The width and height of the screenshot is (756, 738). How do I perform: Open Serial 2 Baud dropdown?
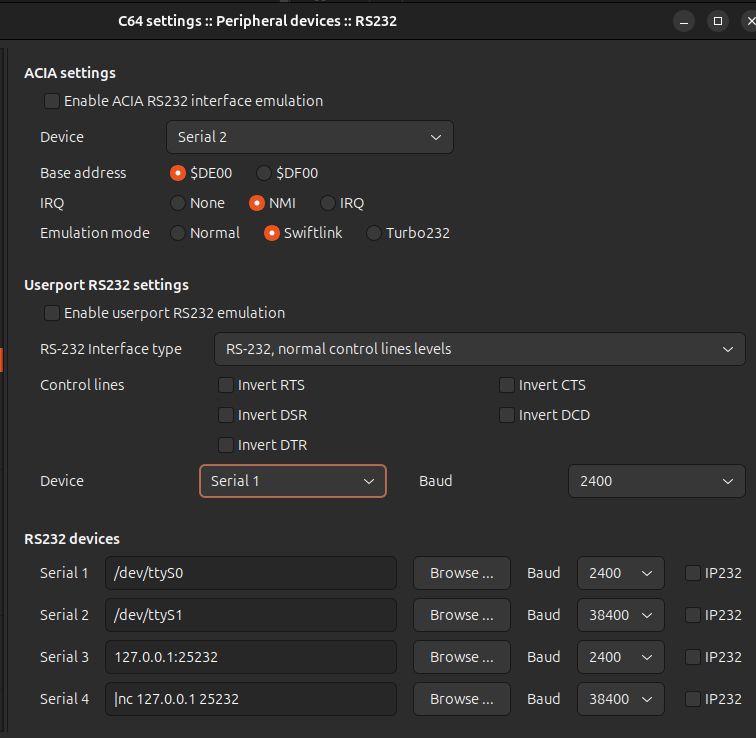point(621,615)
